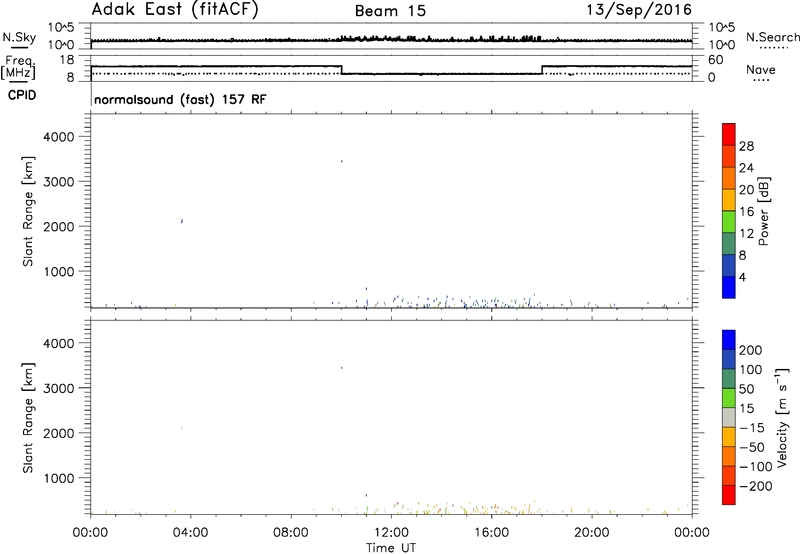Click the red top segment of Power colorbar
Viewport: 800px width, 554px height.
(x=729, y=134)
